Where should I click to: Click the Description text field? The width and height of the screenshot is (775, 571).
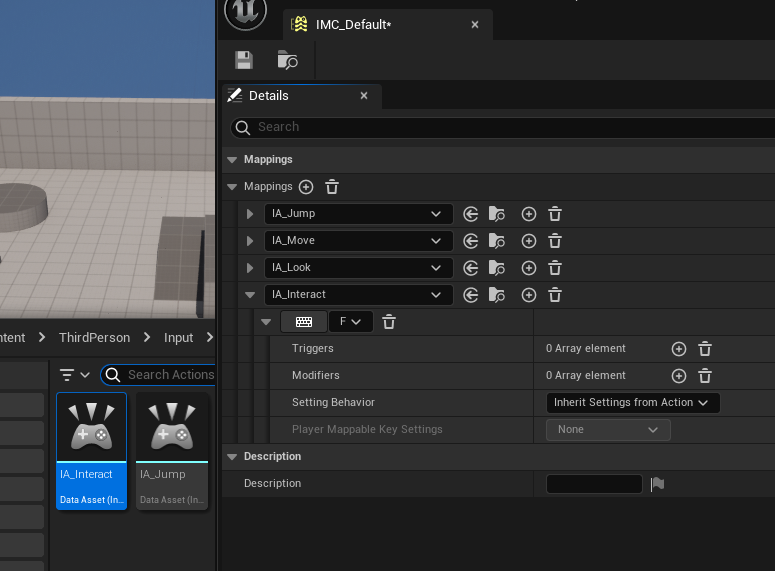click(594, 484)
